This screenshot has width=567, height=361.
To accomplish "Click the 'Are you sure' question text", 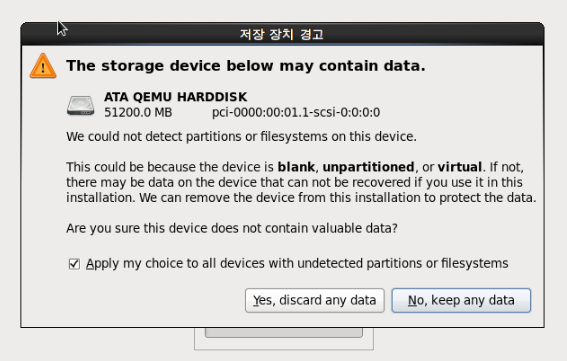I will [x=232, y=228].
